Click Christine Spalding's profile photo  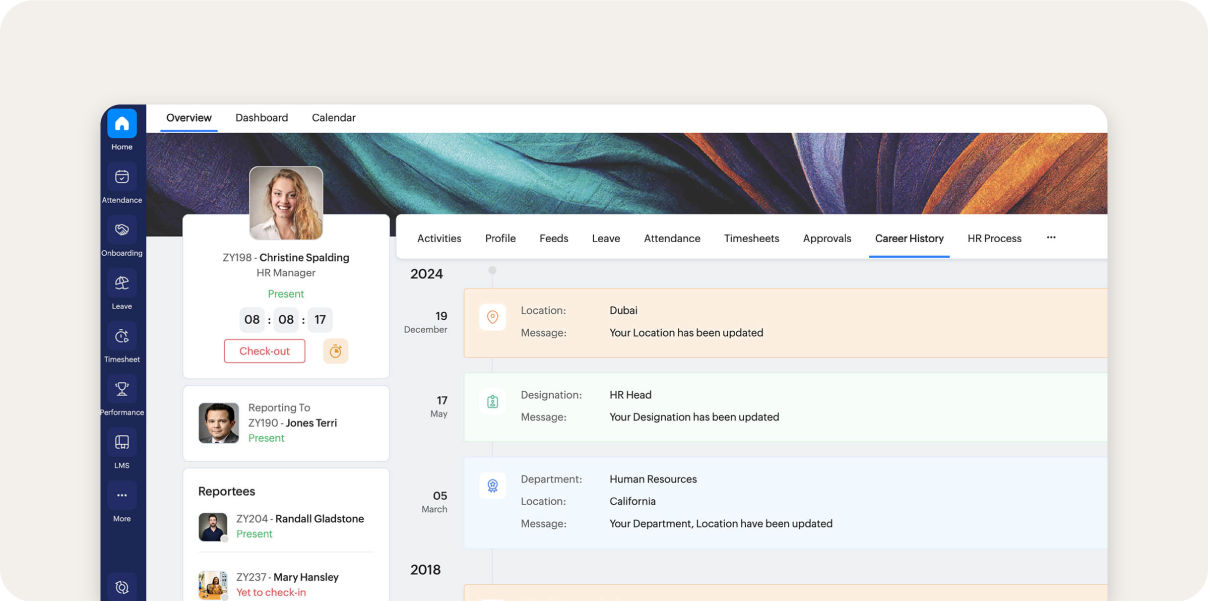[x=286, y=203]
